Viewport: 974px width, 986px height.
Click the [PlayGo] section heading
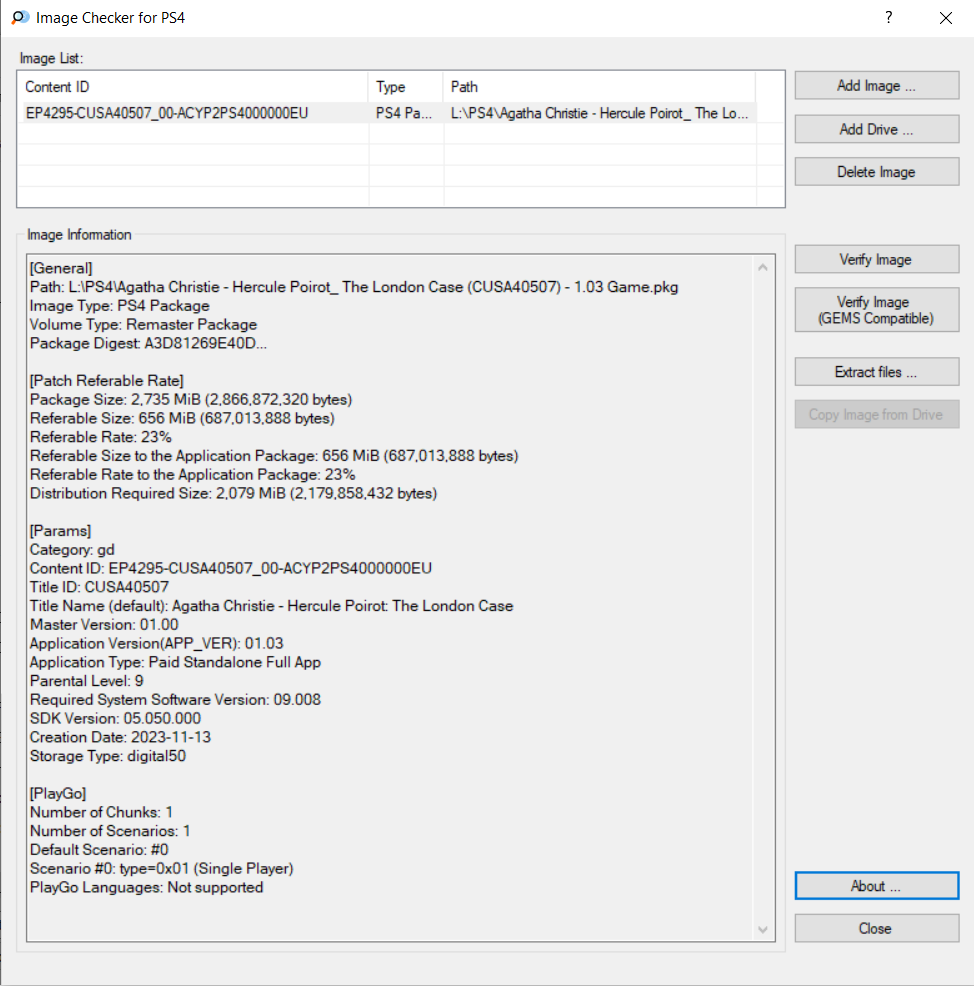(58, 794)
